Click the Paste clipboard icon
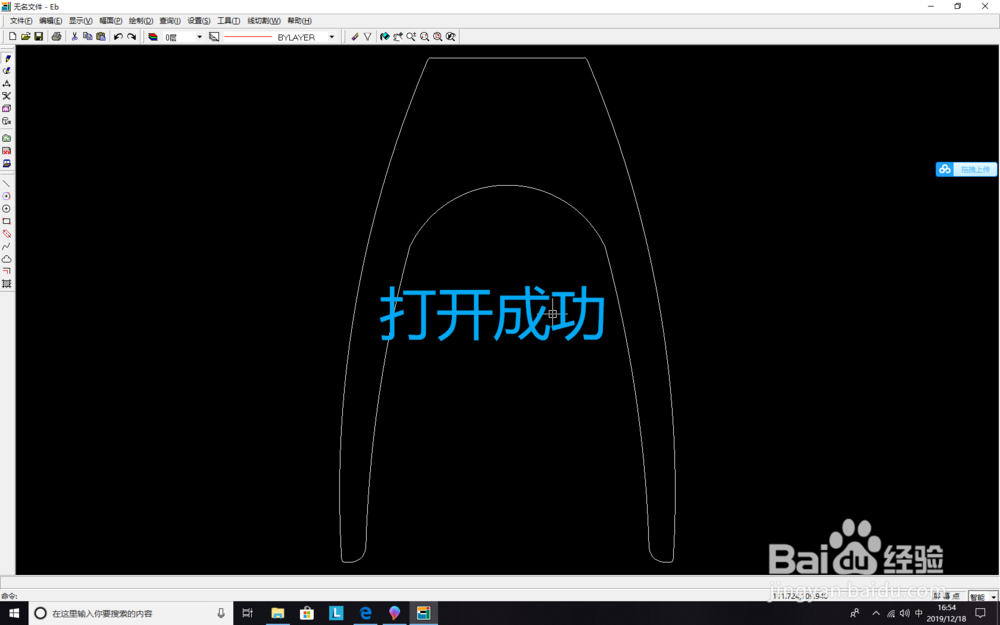 101,37
